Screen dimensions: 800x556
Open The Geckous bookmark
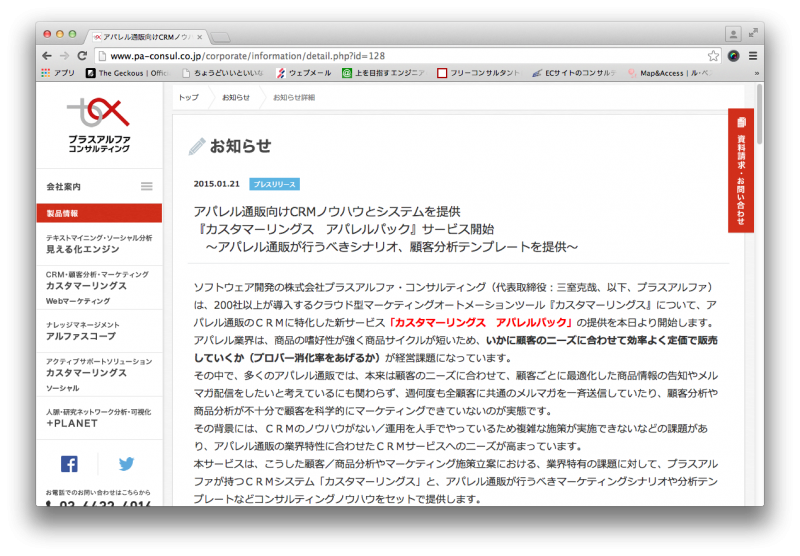coord(127,73)
